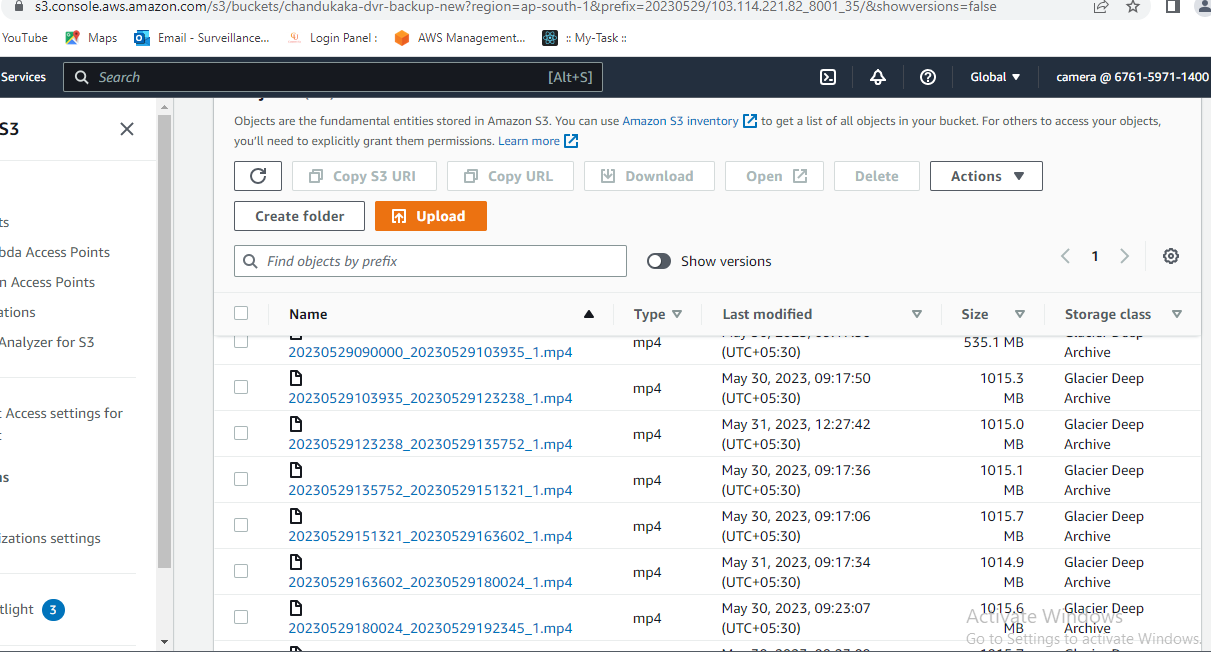
Task: Focus the AWS console Search box
Action: click(x=333, y=77)
